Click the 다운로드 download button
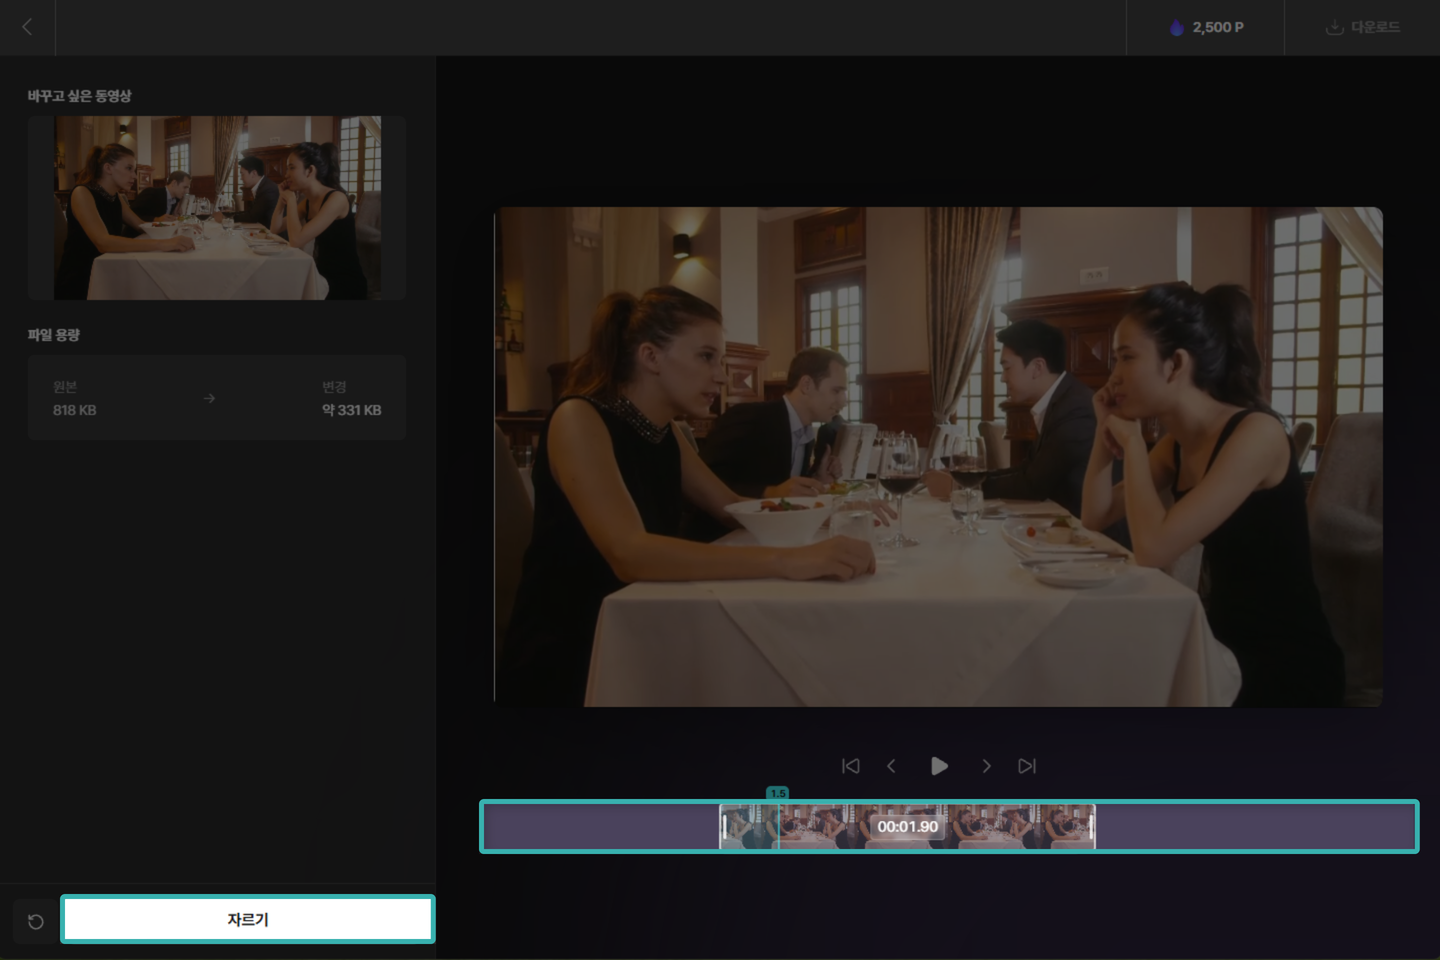The height and width of the screenshot is (960, 1440). click(x=1362, y=27)
